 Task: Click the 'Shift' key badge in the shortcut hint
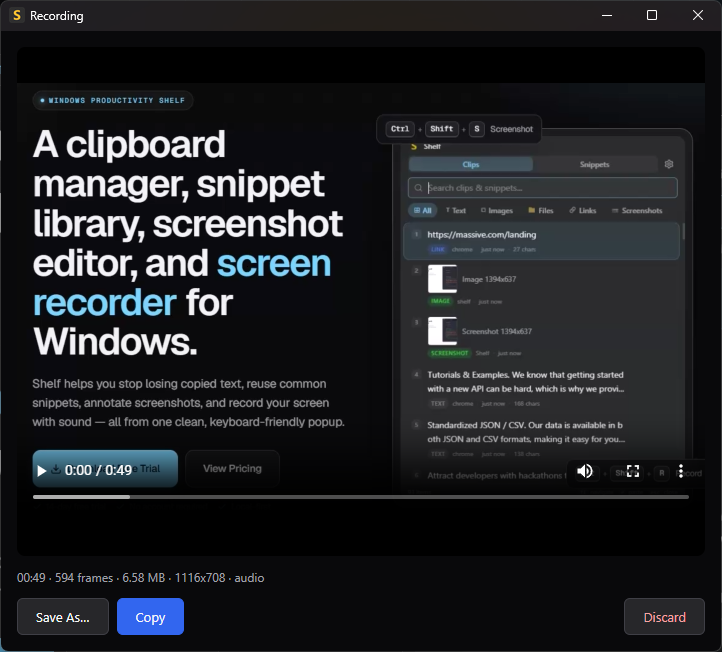click(442, 129)
